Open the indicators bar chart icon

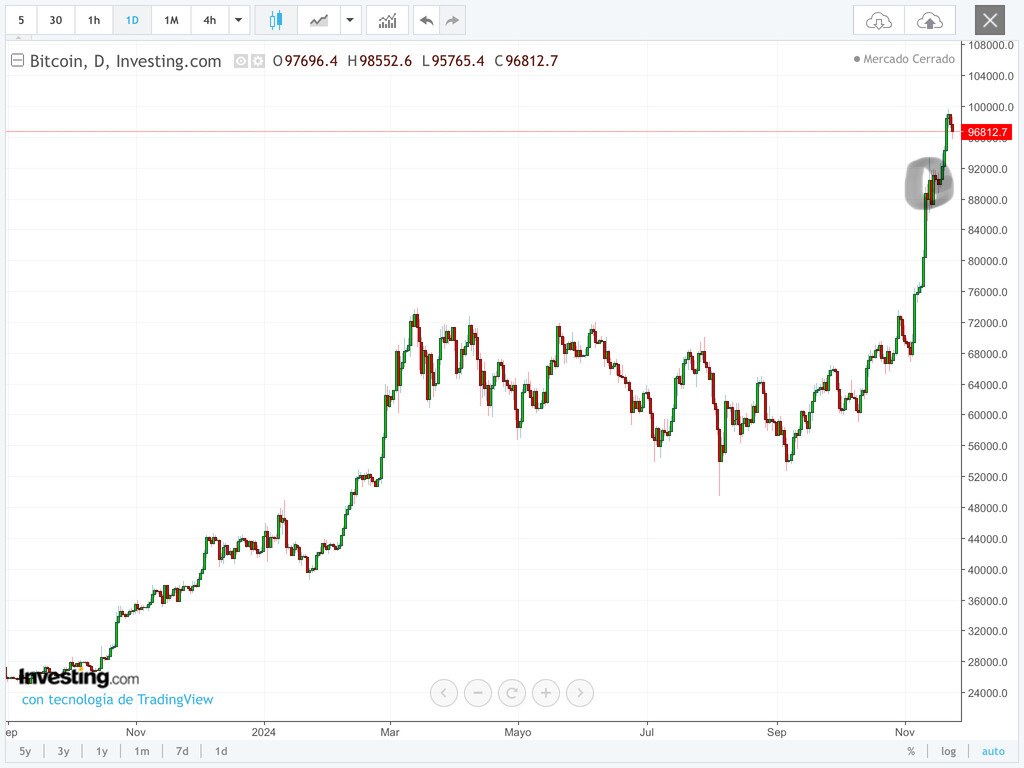387,20
